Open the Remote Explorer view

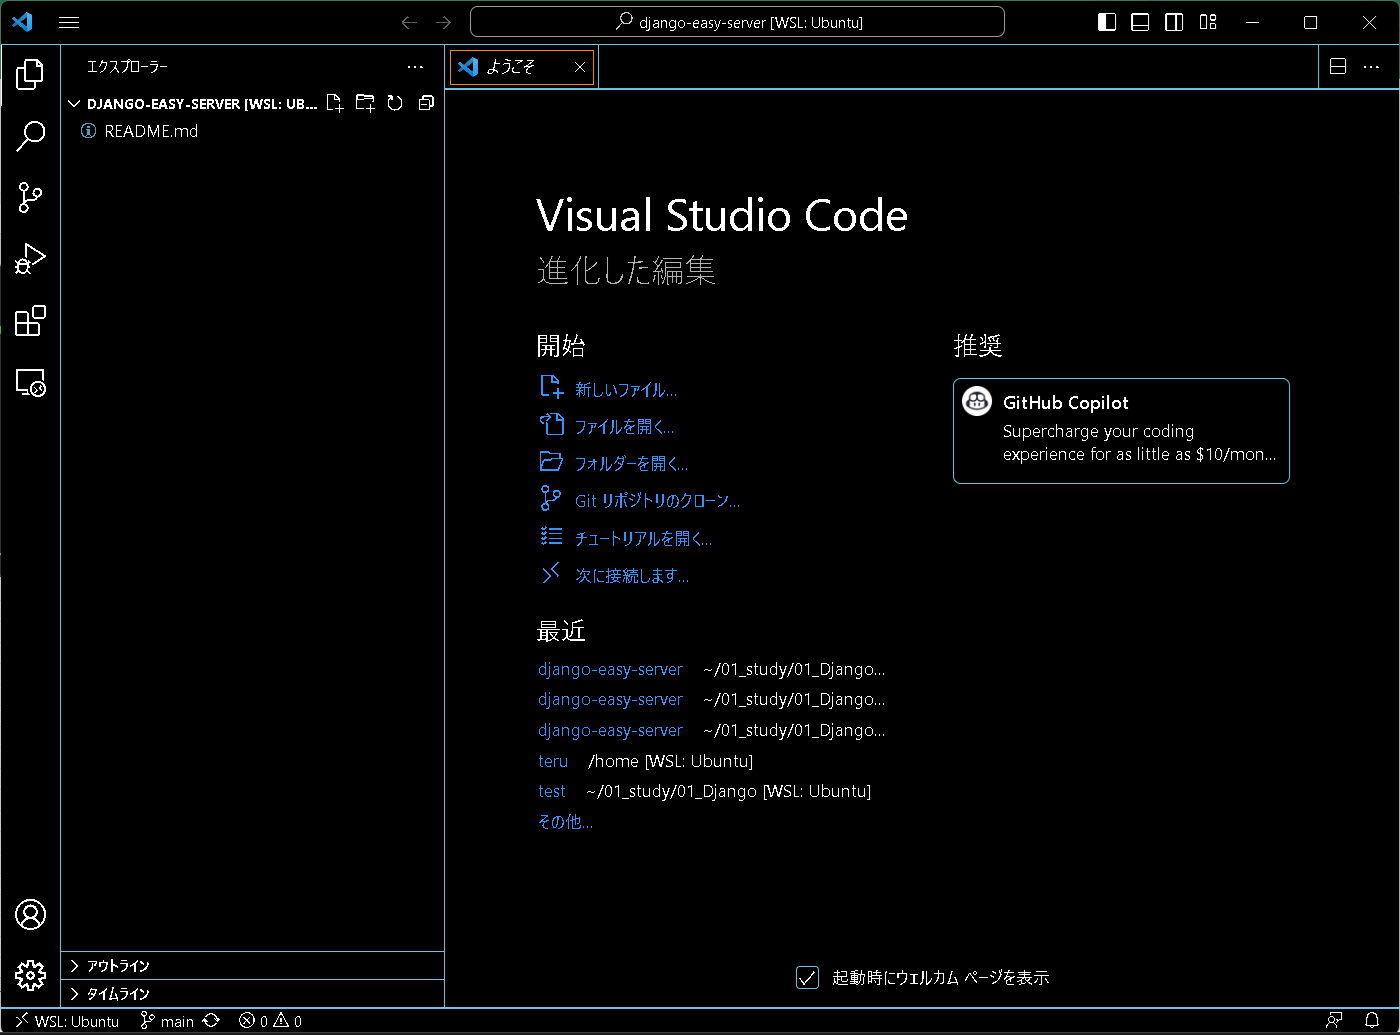point(30,383)
